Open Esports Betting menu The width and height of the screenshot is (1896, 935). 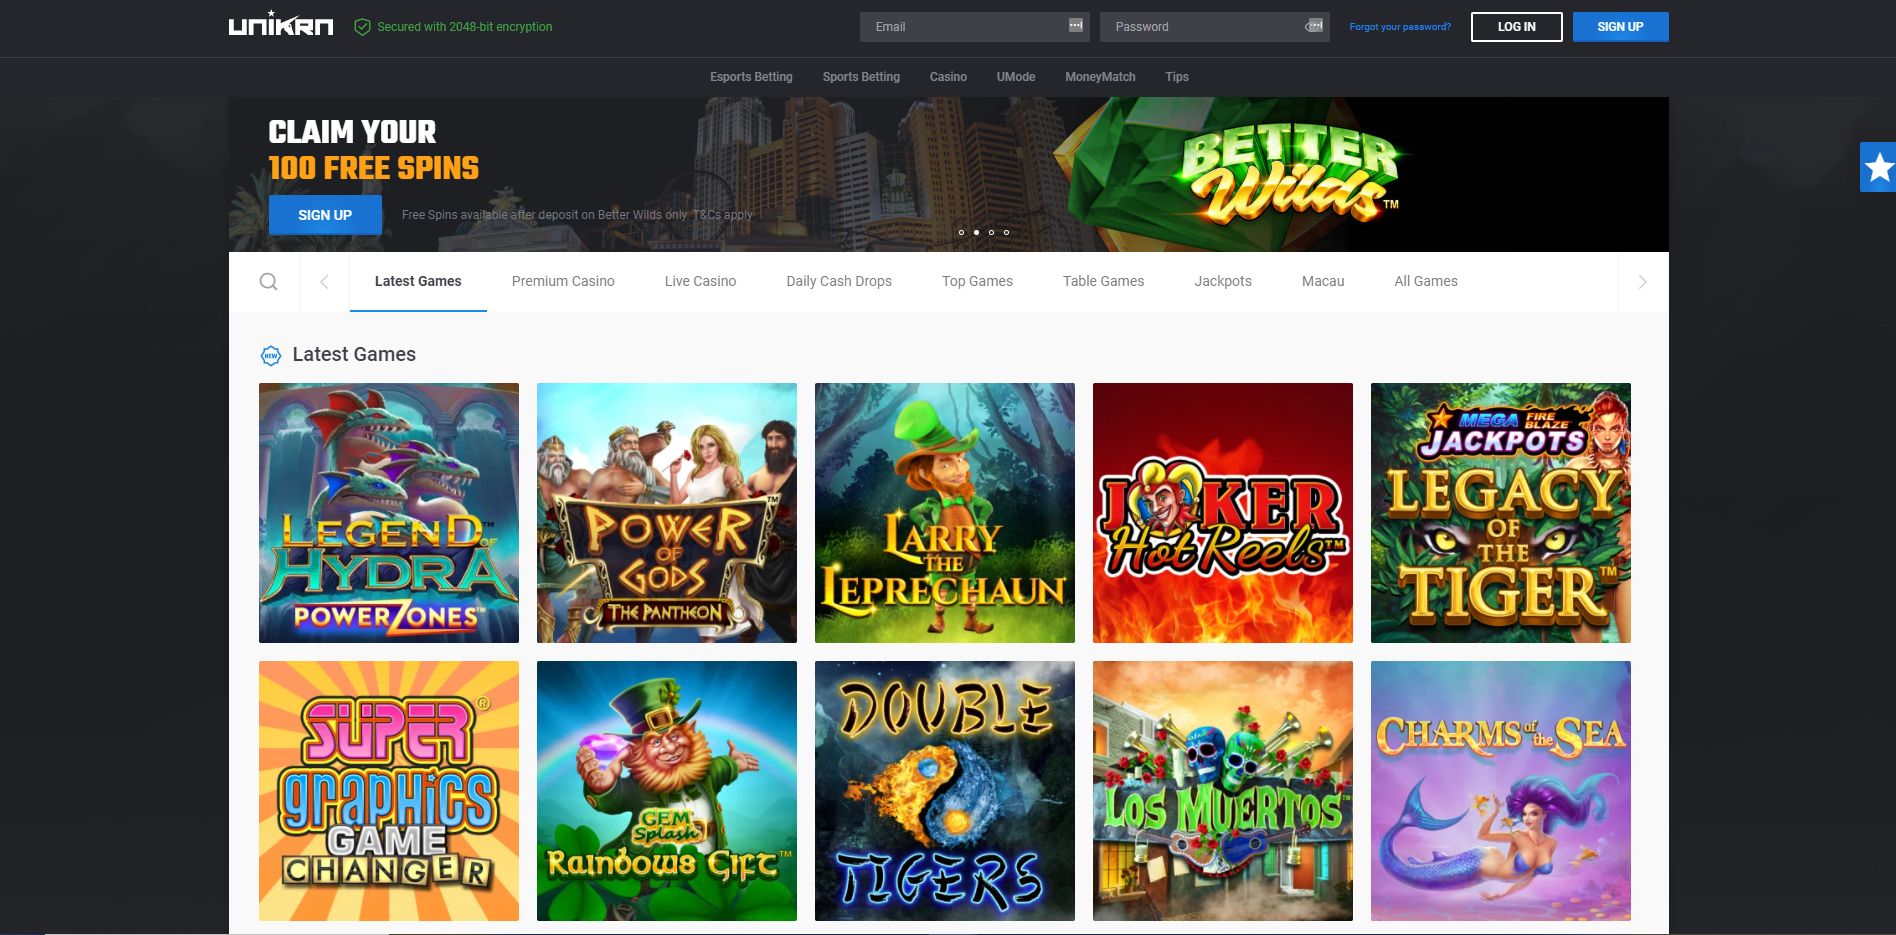coord(751,77)
